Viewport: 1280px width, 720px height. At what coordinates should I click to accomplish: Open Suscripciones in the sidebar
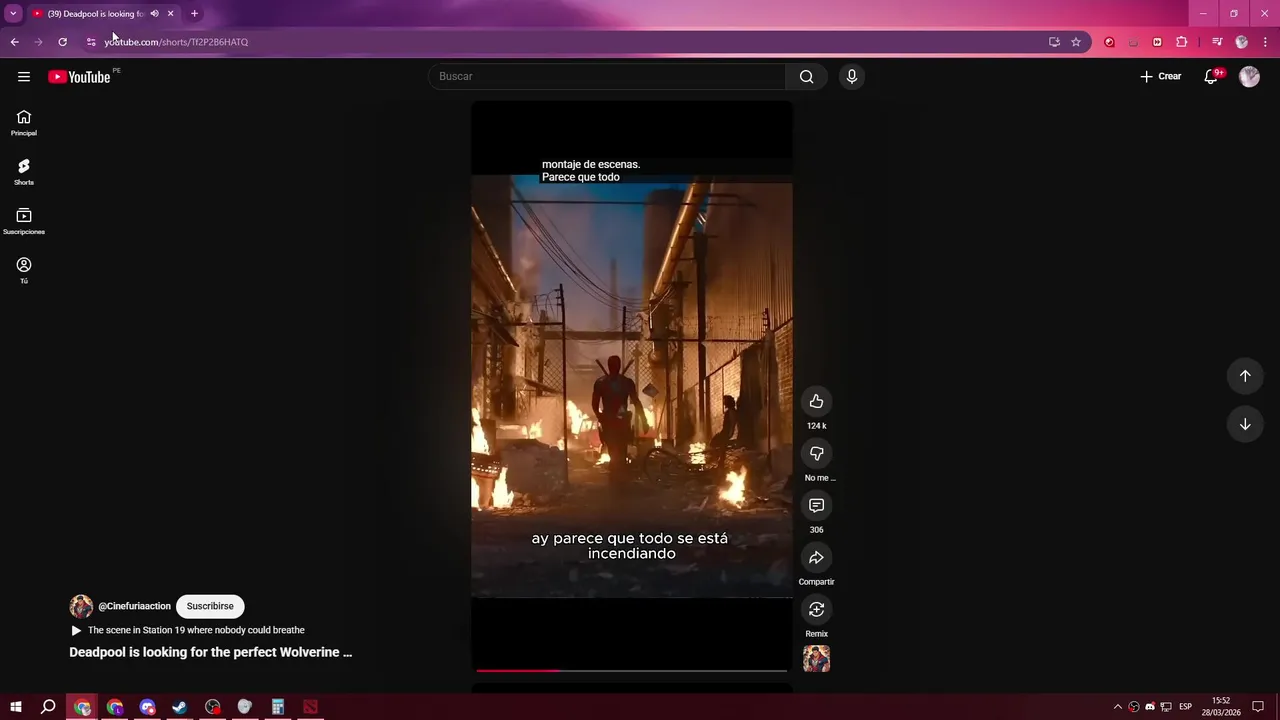click(x=24, y=221)
